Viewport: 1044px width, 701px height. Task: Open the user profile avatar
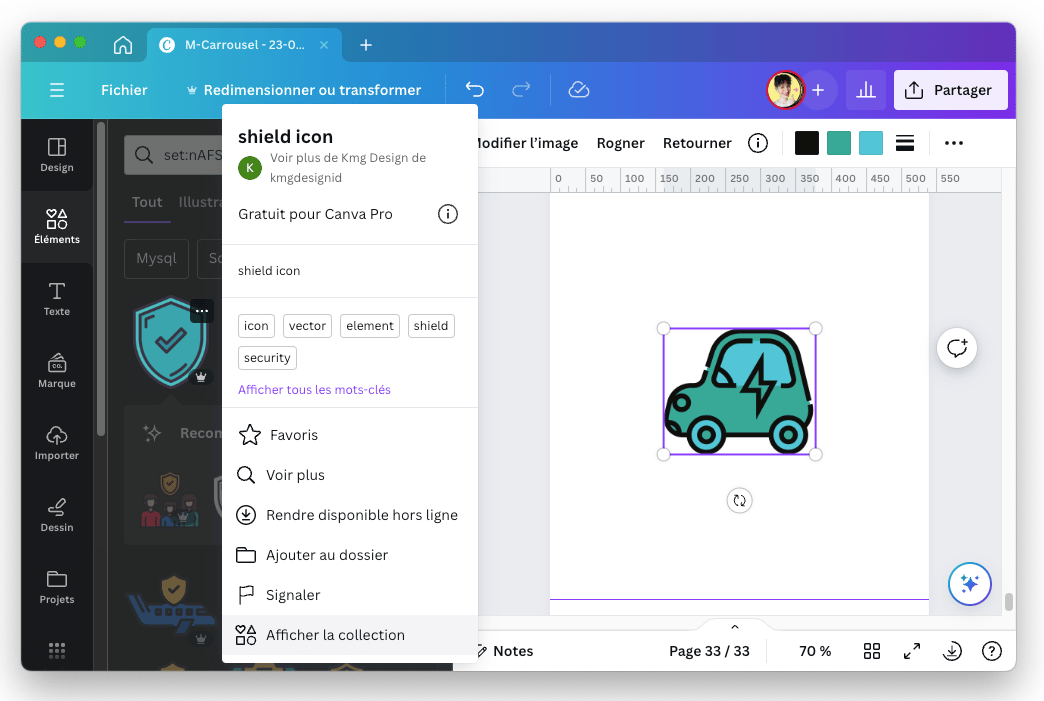pyautogui.click(x=785, y=90)
